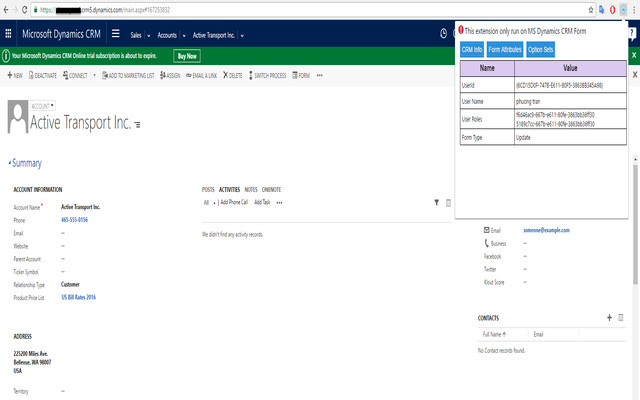Expand the Accounts navigation dropdown
The image size is (640, 400).
coord(184,36)
